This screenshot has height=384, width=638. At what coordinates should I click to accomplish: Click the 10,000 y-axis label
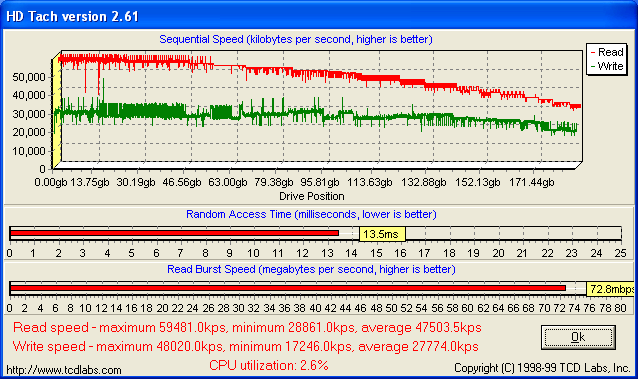[x=29, y=151]
